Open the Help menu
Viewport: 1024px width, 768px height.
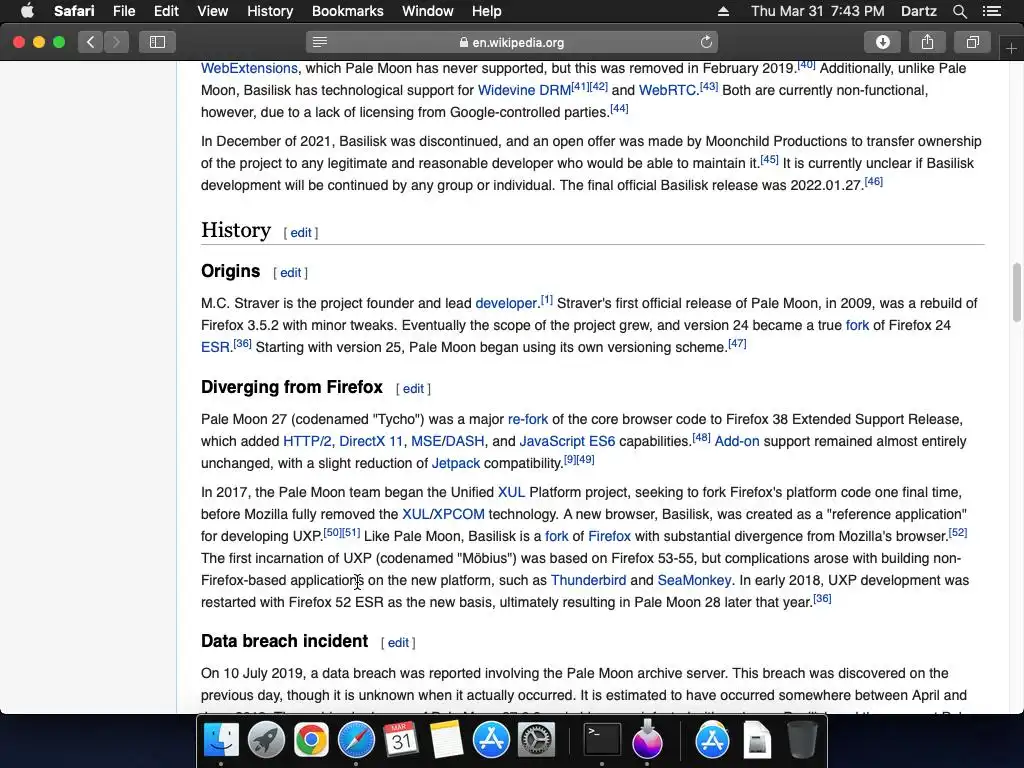click(x=487, y=11)
